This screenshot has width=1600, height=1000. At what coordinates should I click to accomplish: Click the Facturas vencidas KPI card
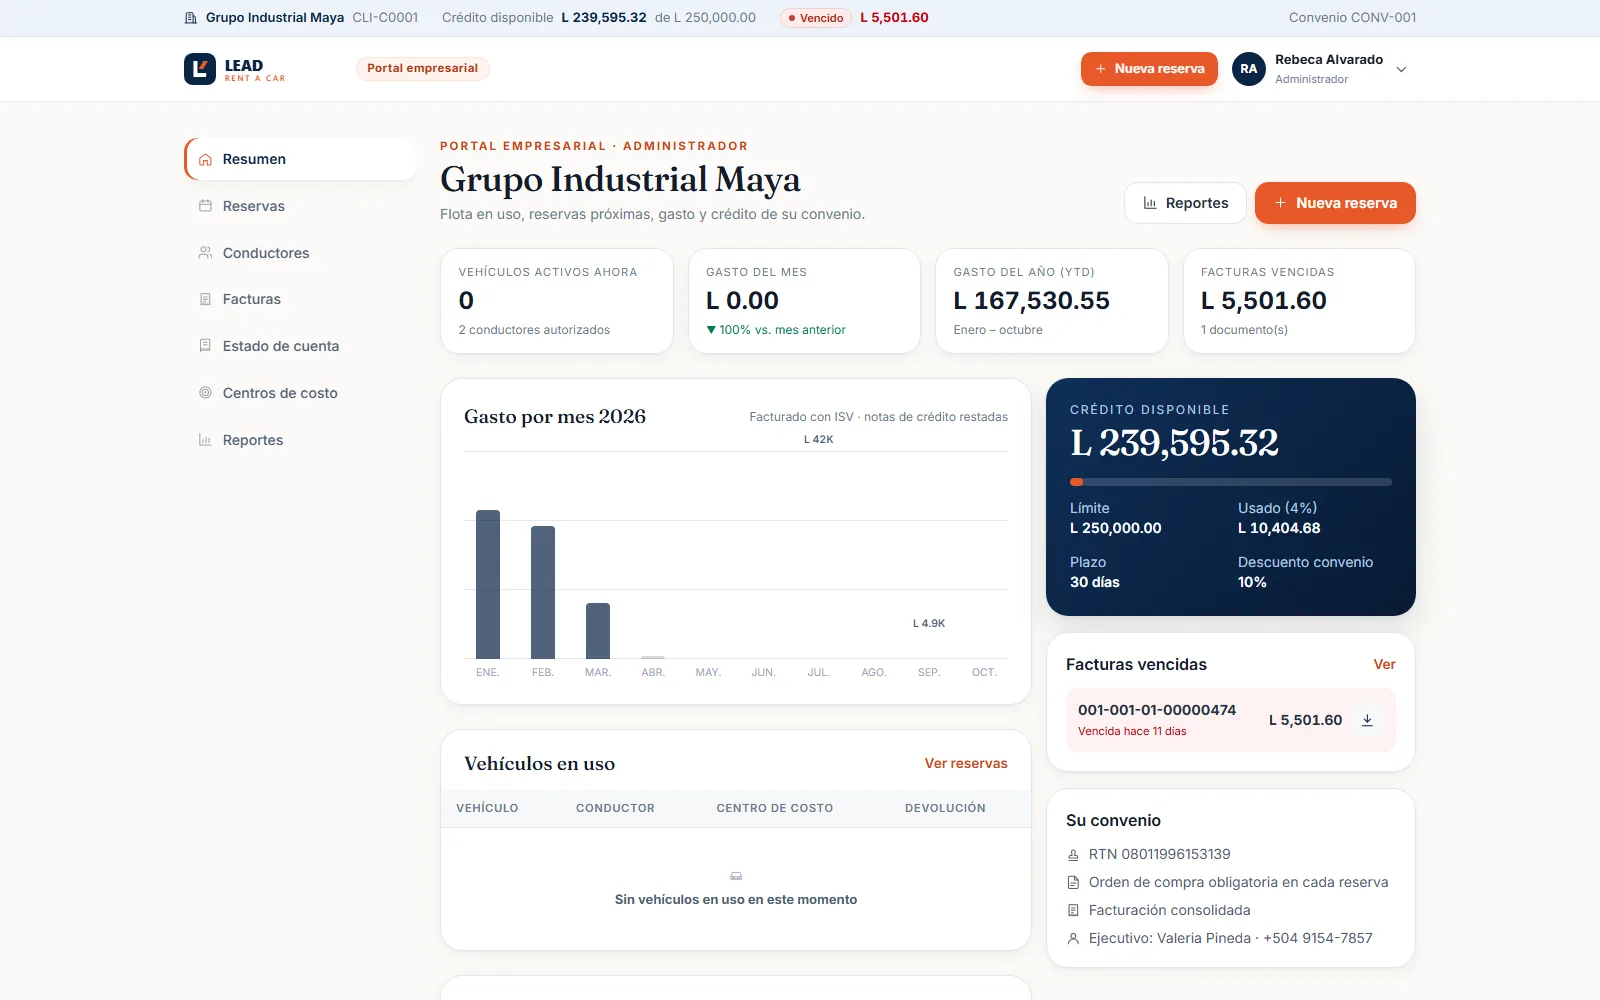tap(1299, 301)
